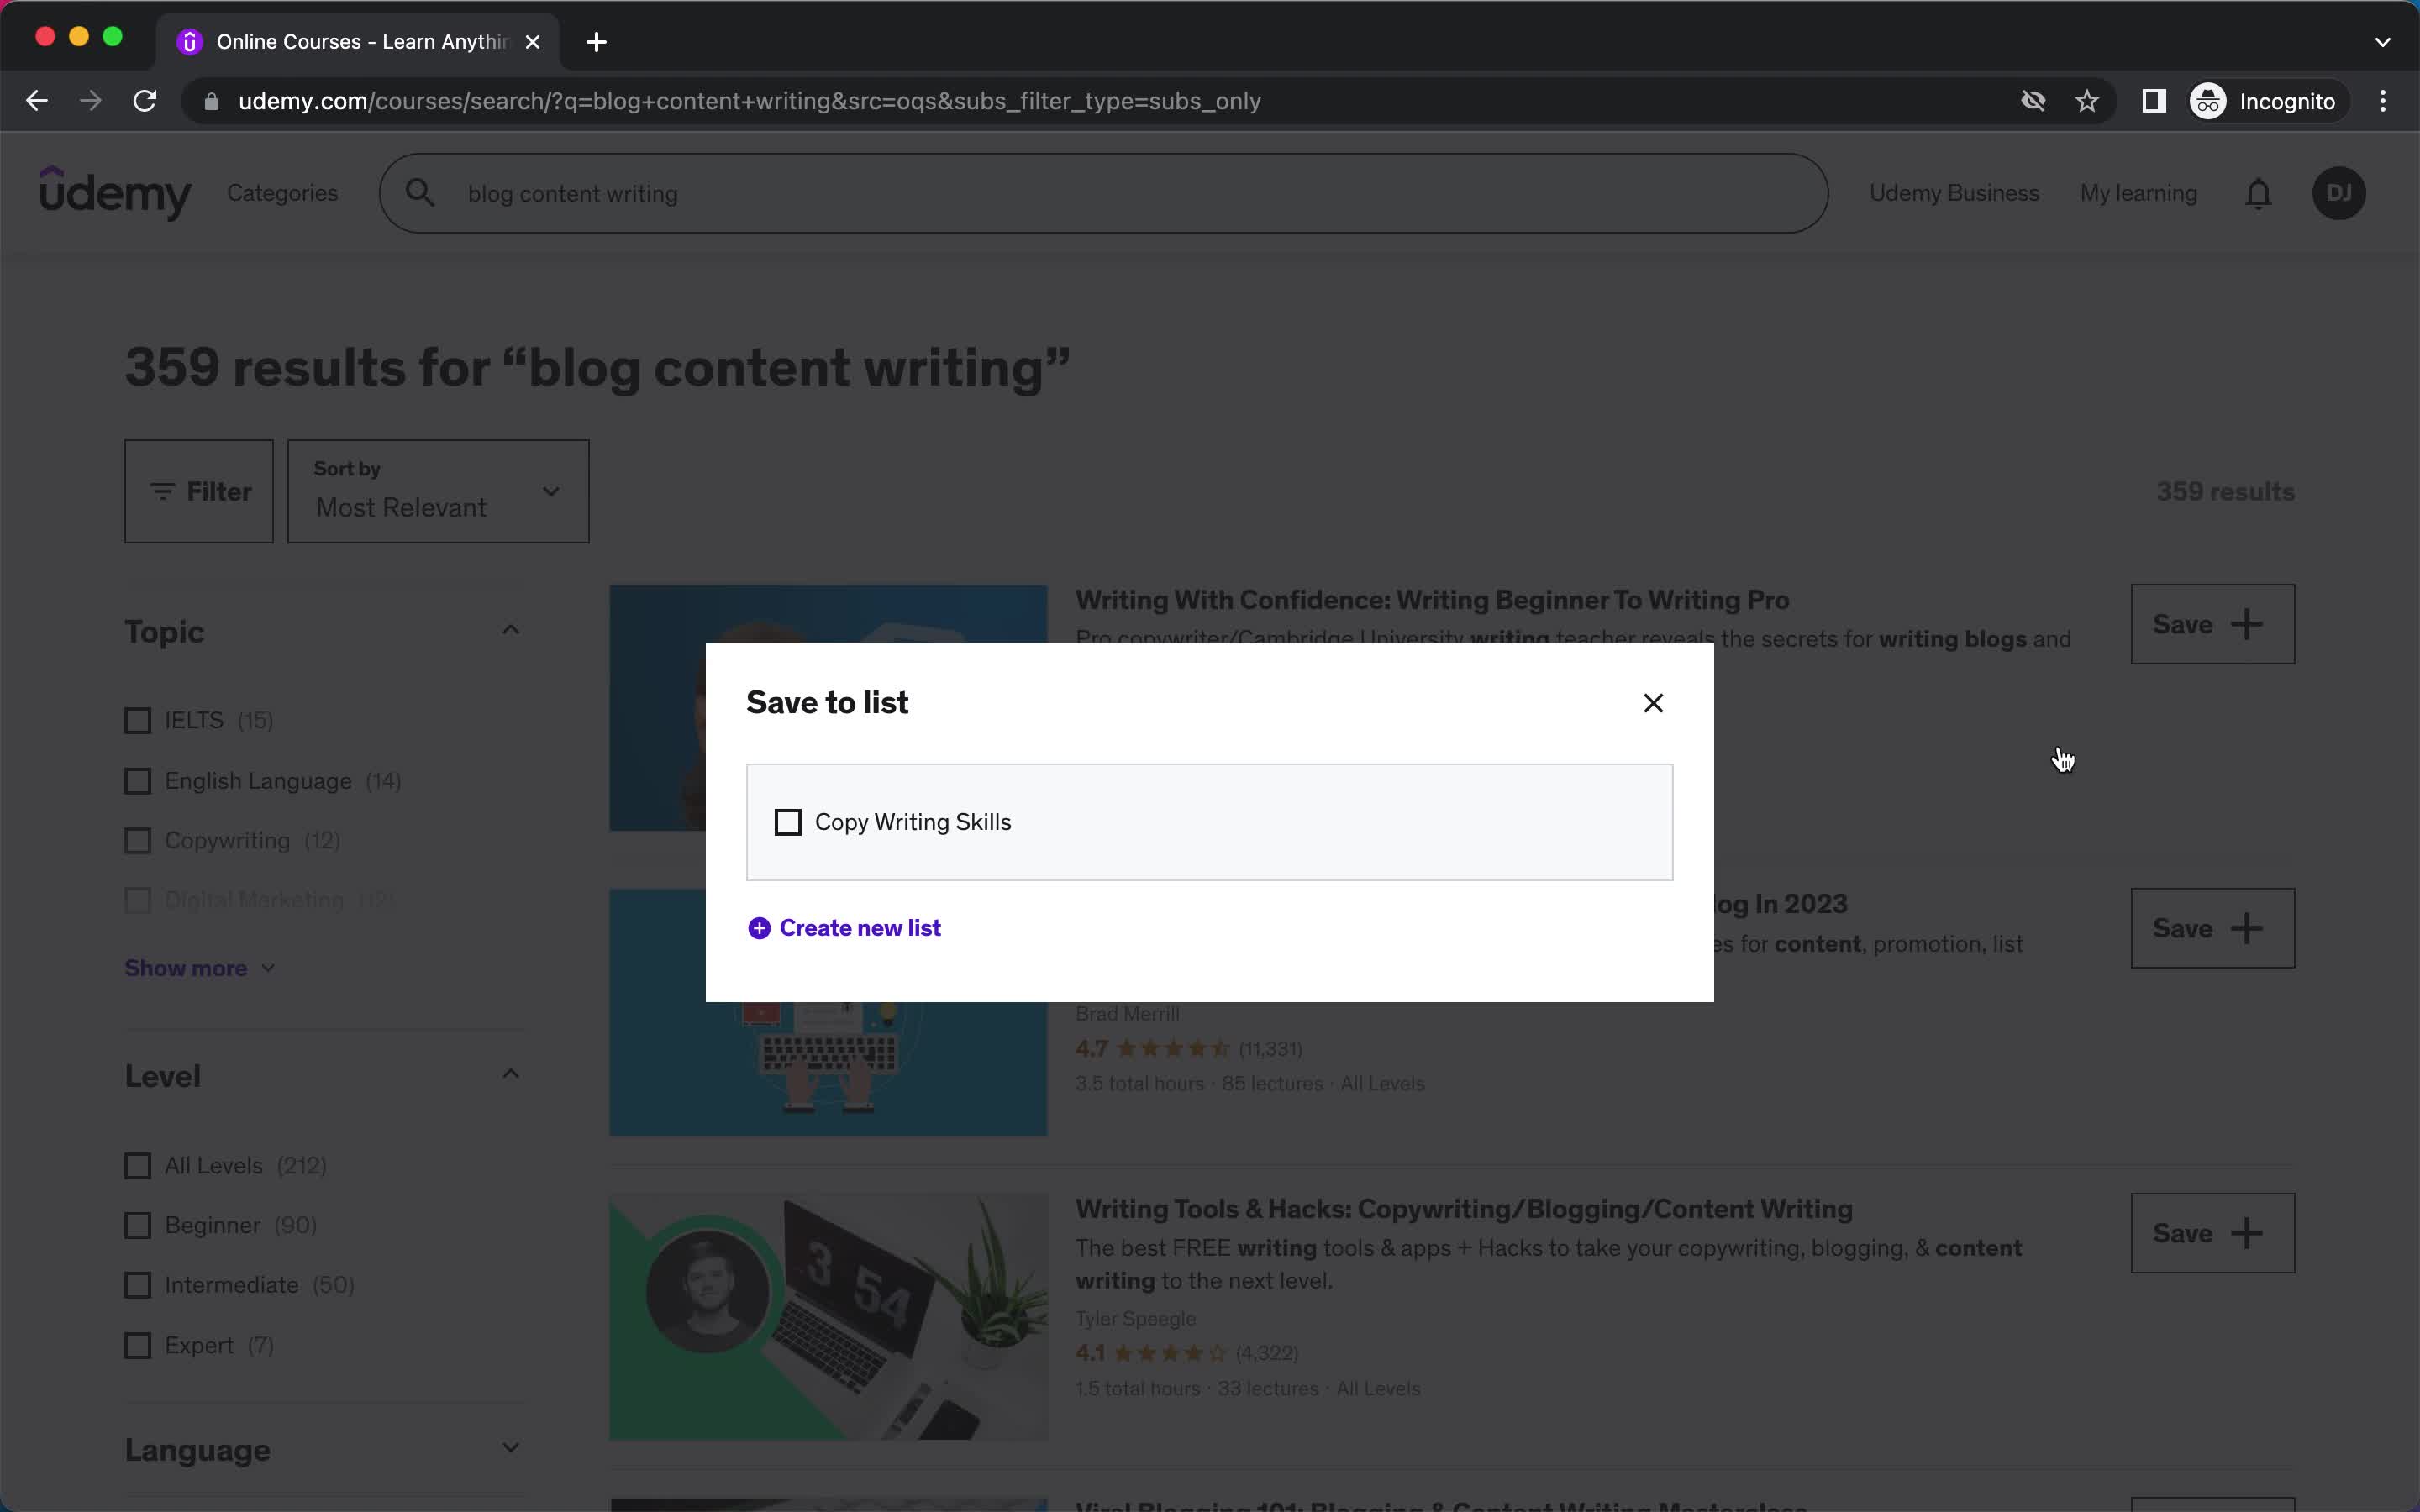Enable the IELTS topic filter checkbox

138,719
